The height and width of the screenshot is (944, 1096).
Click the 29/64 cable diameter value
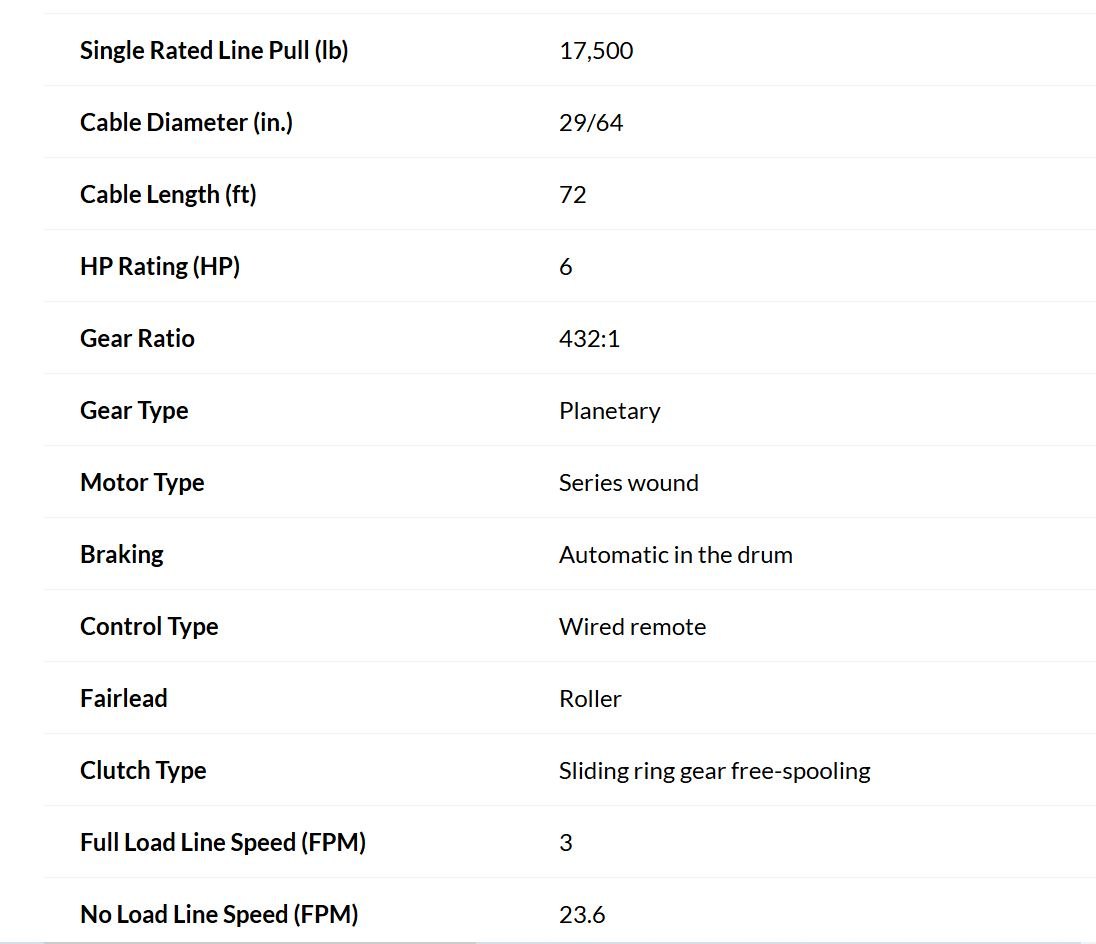coord(591,123)
